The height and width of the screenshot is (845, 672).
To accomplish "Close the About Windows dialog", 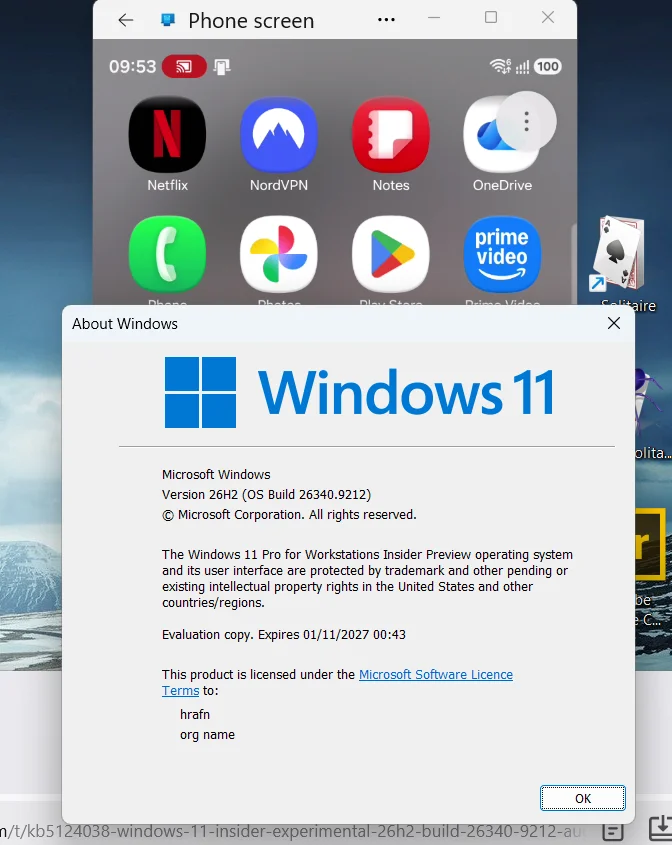I will tap(614, 323).
